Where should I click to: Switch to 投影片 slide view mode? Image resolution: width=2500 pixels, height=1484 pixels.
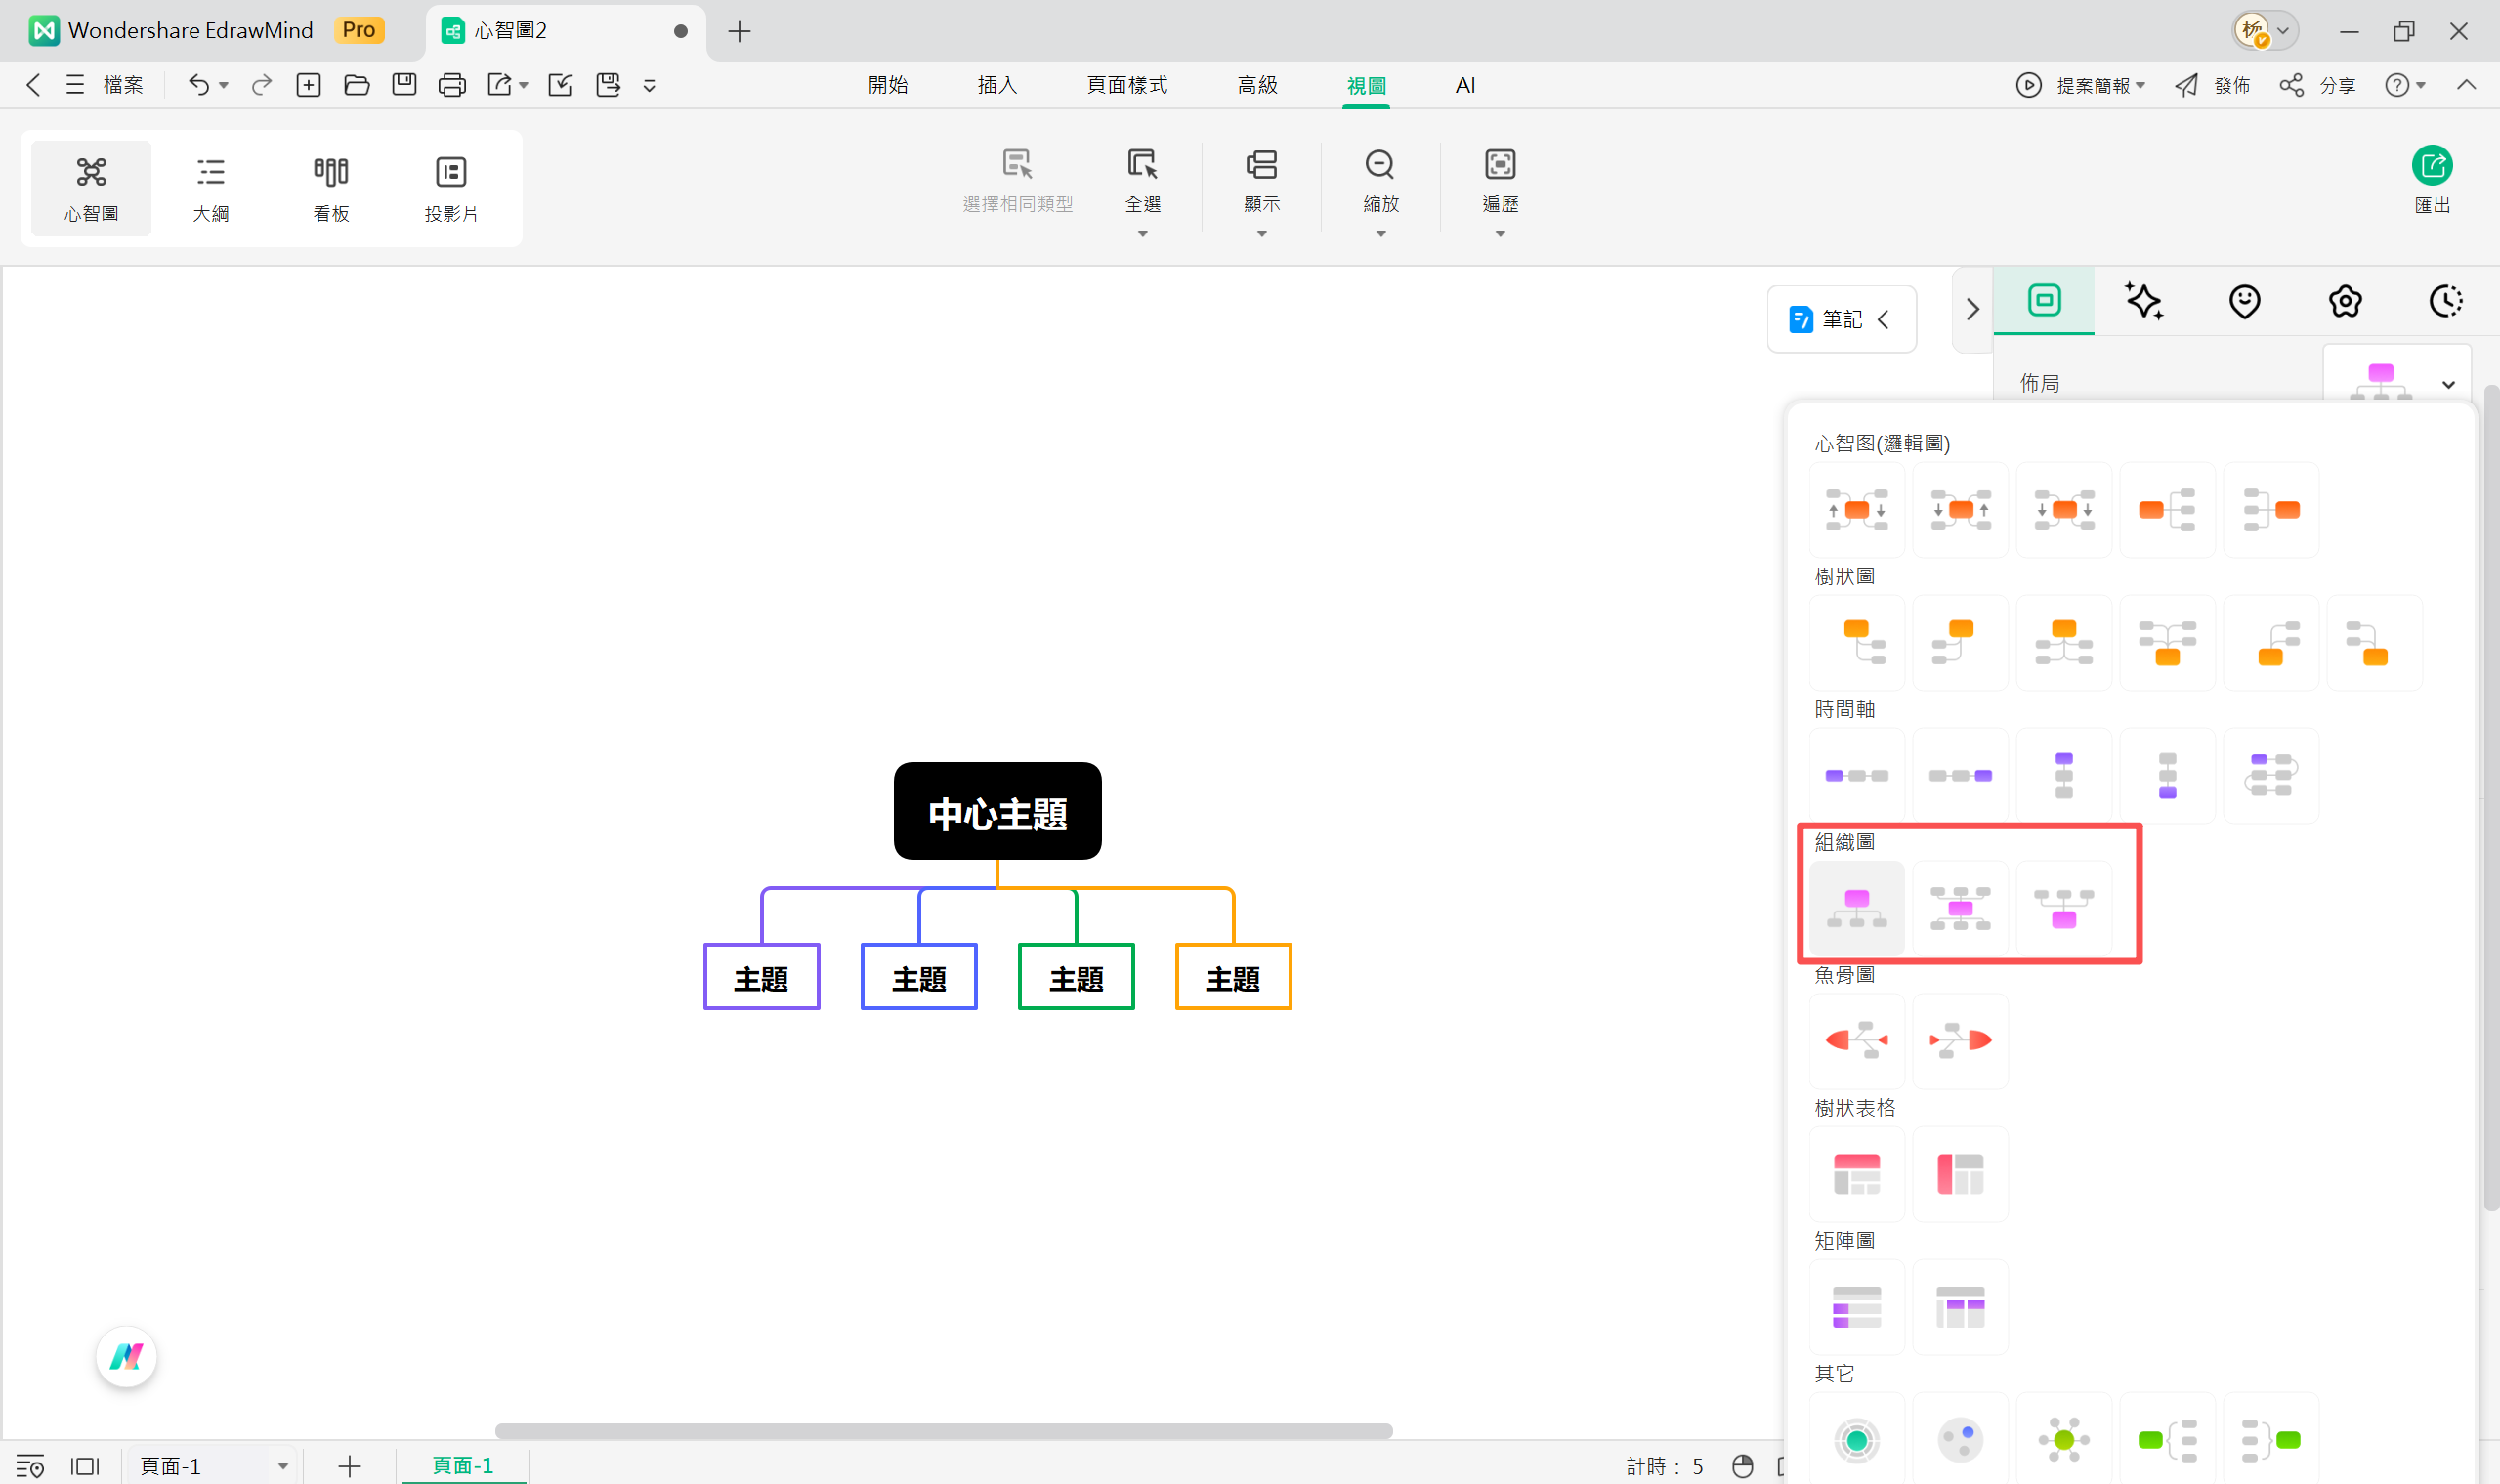[x=451, y=188]
